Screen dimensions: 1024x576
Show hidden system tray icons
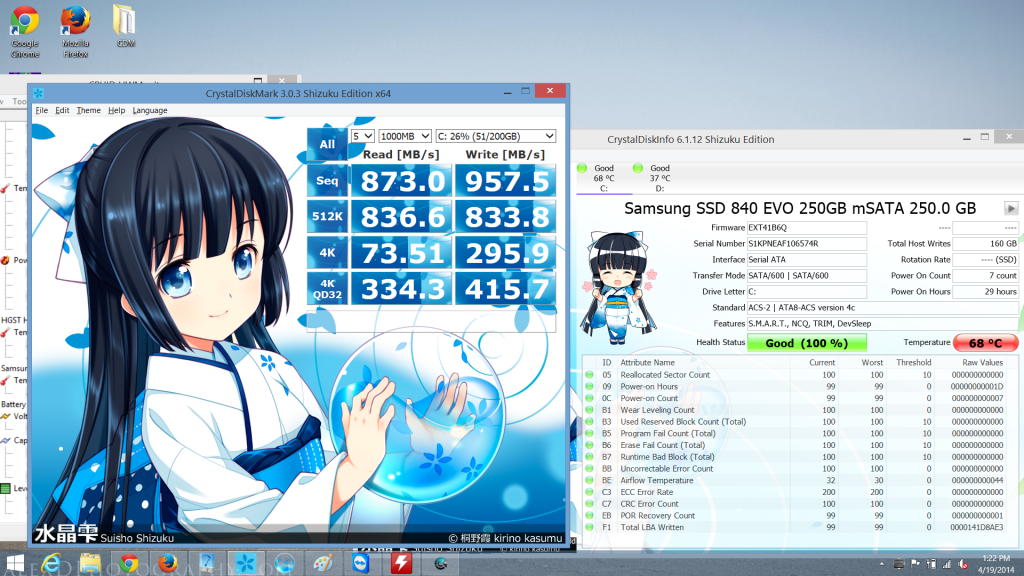[882, 564]
